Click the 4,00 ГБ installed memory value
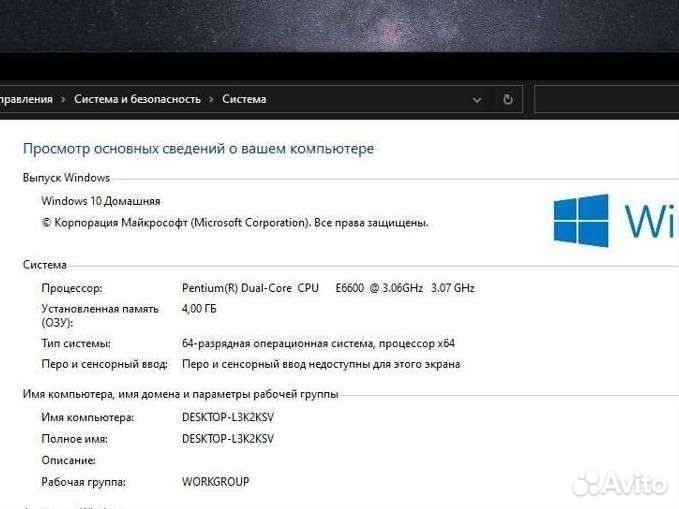679x509 pixels. 199,309
